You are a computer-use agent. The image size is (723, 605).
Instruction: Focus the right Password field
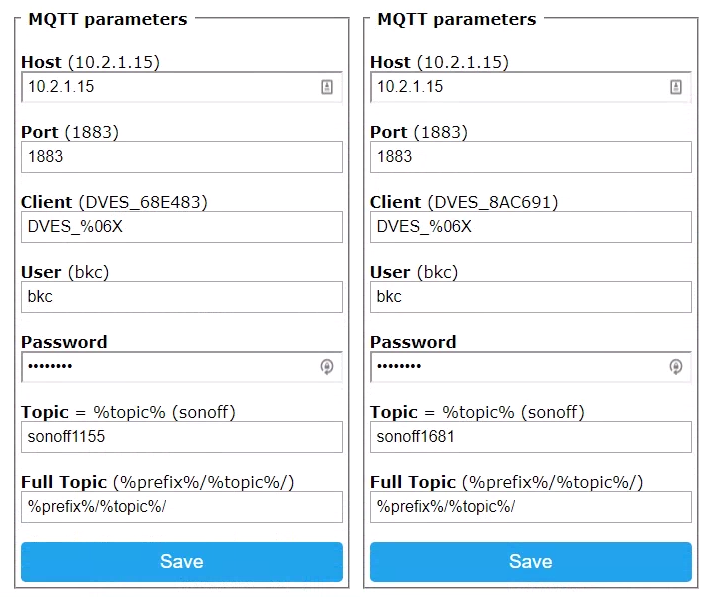point(518,367)
